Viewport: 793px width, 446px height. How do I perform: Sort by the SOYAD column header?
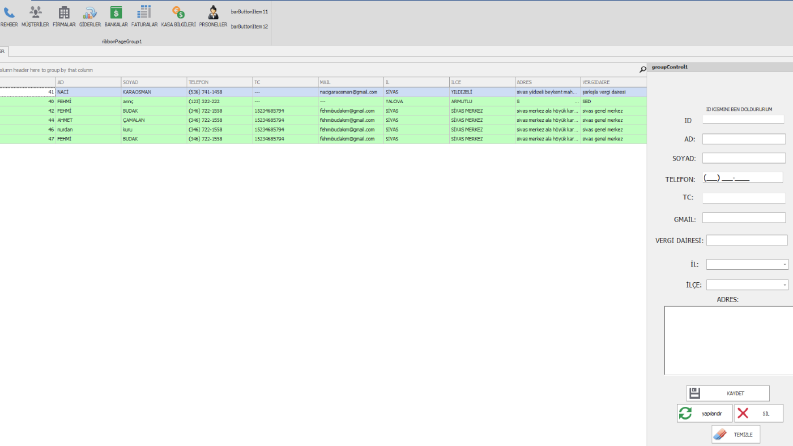click(154, 82)
